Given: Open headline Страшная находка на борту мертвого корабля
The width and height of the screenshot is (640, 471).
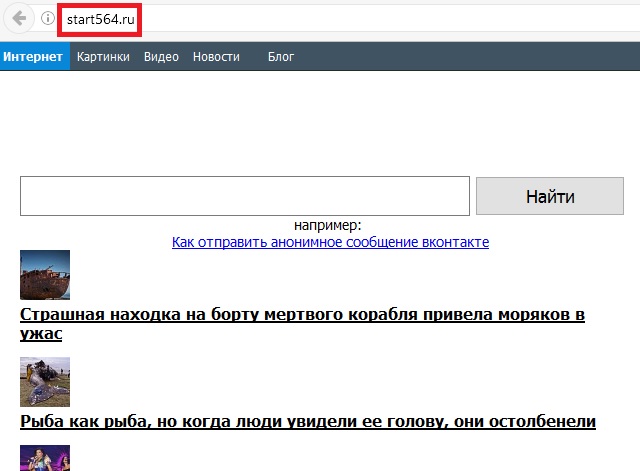Looking at the screenshot, I should point(302,324).
